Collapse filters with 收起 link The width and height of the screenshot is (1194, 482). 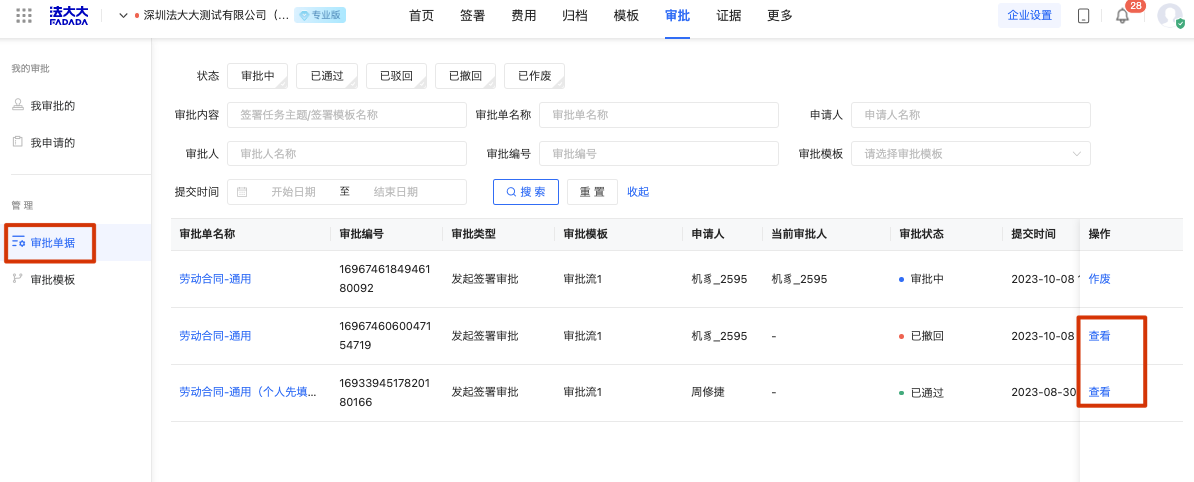coord(638,192)
